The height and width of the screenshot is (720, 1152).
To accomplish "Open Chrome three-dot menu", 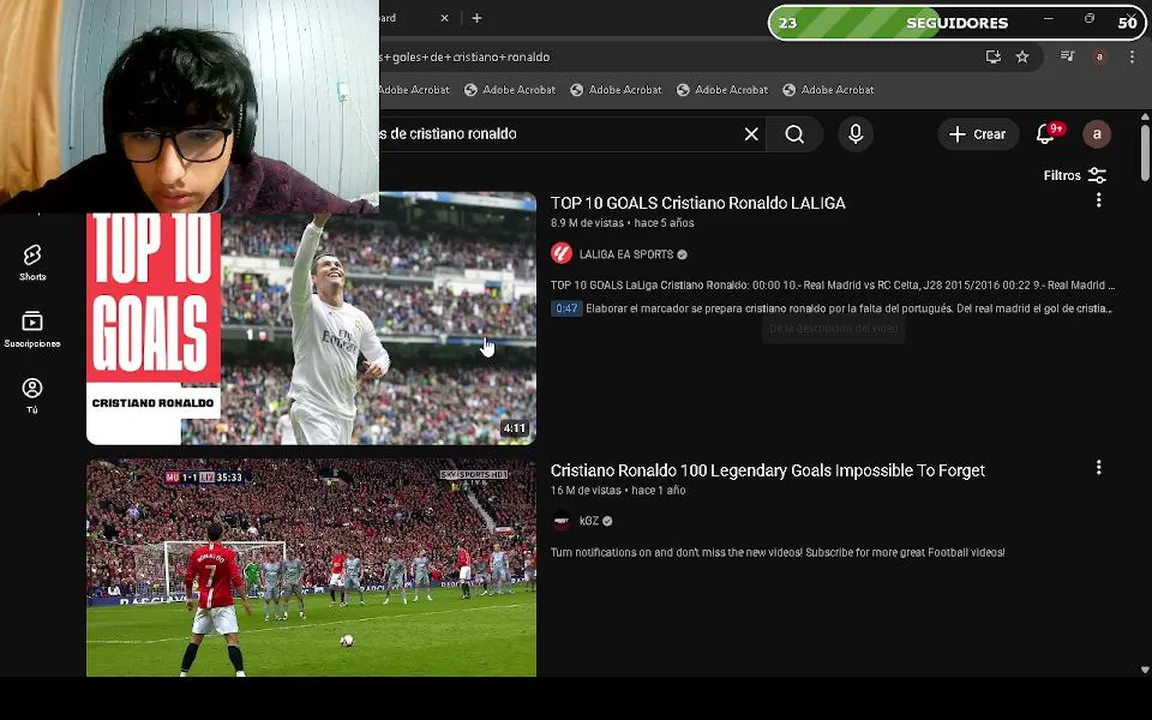I will tap(1131, 57).
